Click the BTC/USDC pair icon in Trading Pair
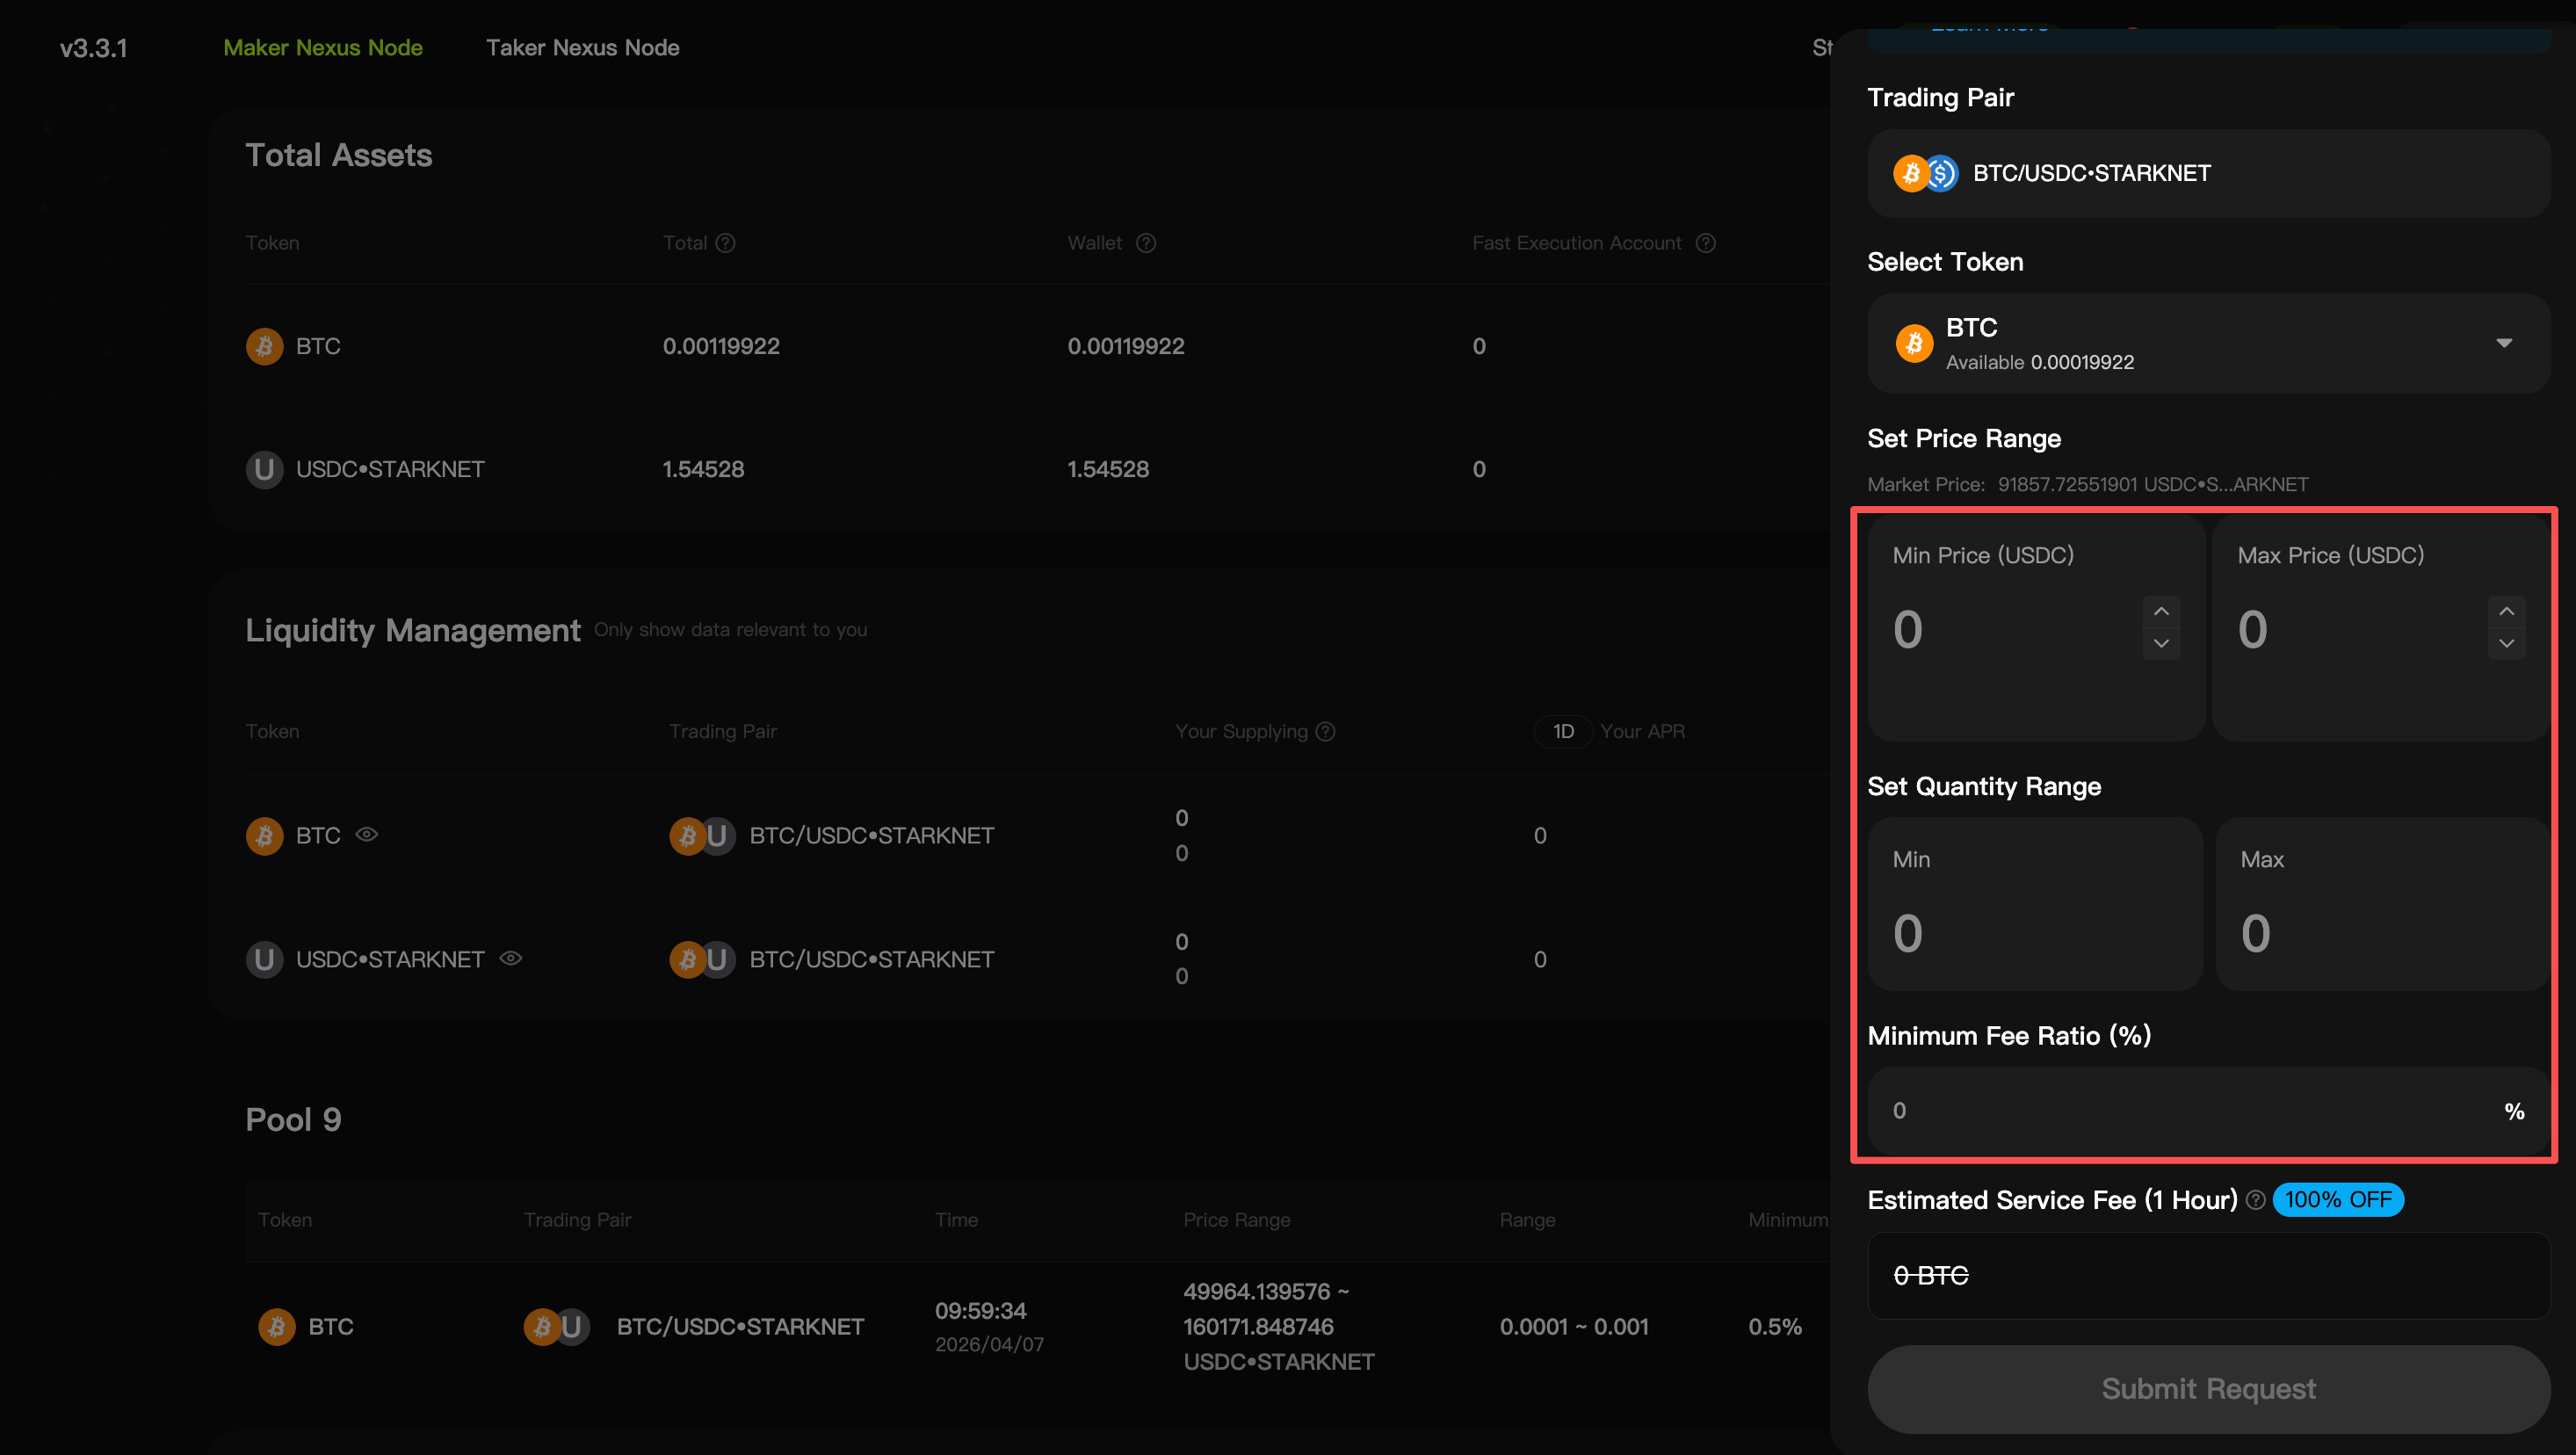The image size is (2576, 1455). point(1925,173)
